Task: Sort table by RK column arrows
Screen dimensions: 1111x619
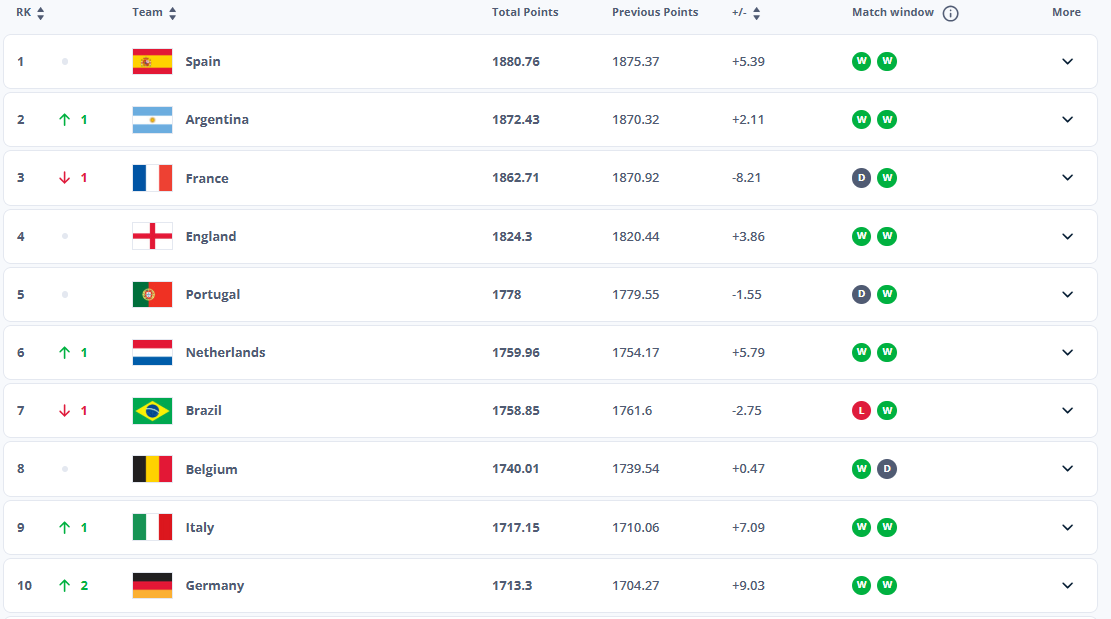Action: (41, 13)
